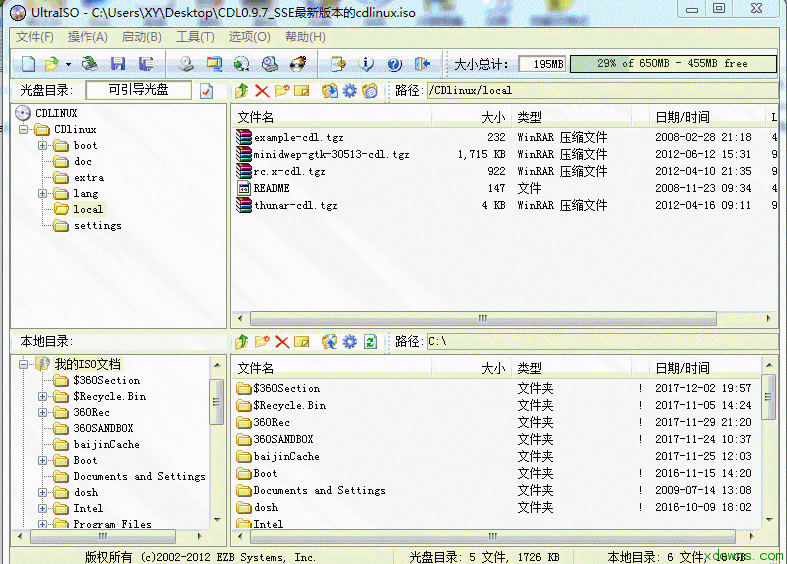Select the README file in disc list
This screenshot has width=787, height=564.
point(272,189)
